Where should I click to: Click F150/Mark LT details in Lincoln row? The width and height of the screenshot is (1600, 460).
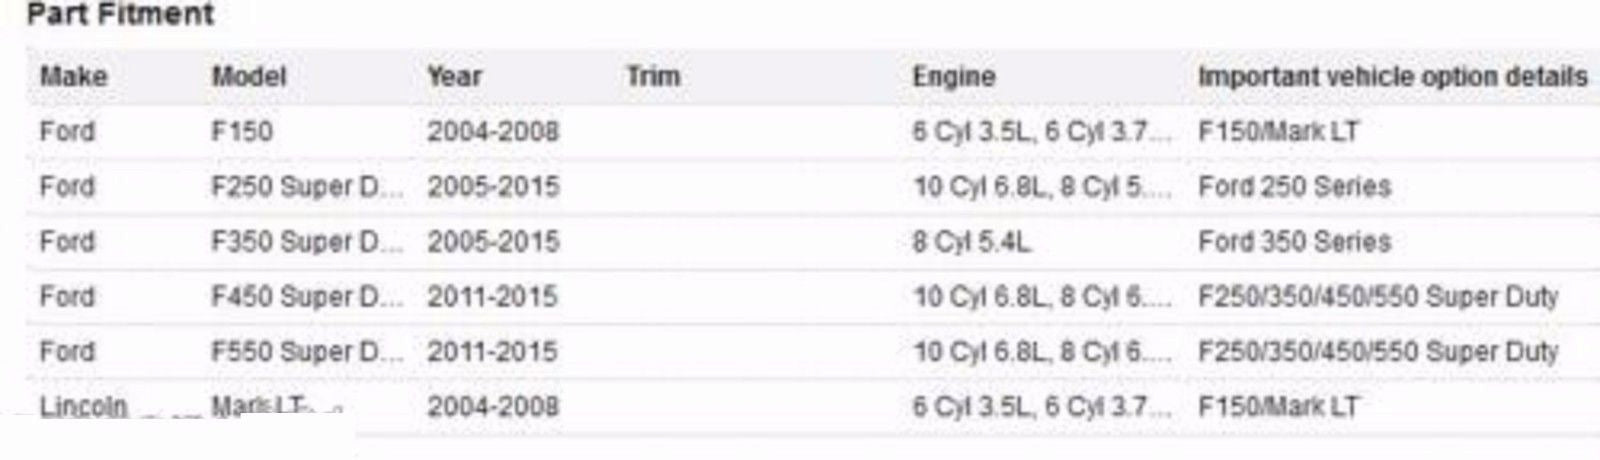pyautogui.click(x=1278, y=407)
